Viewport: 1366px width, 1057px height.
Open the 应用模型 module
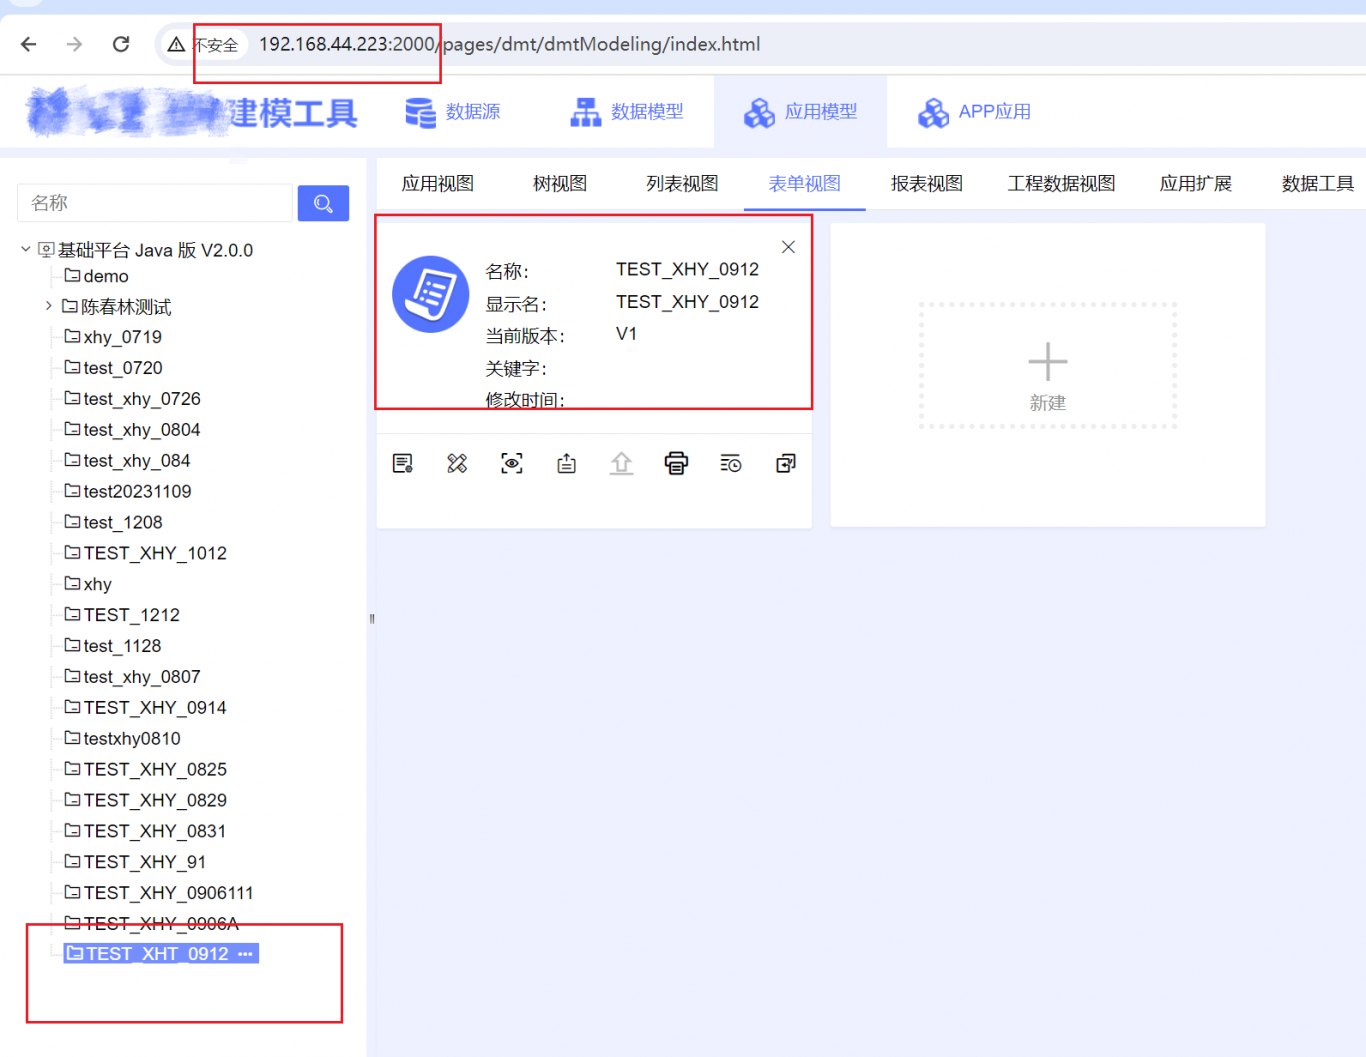point(800,112)
